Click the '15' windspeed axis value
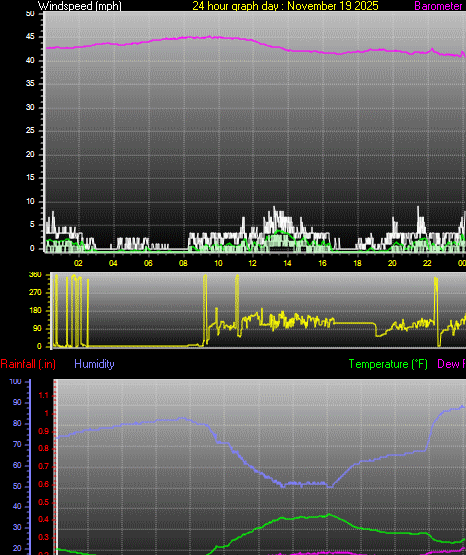466x555 pixels. pos(30,178)
